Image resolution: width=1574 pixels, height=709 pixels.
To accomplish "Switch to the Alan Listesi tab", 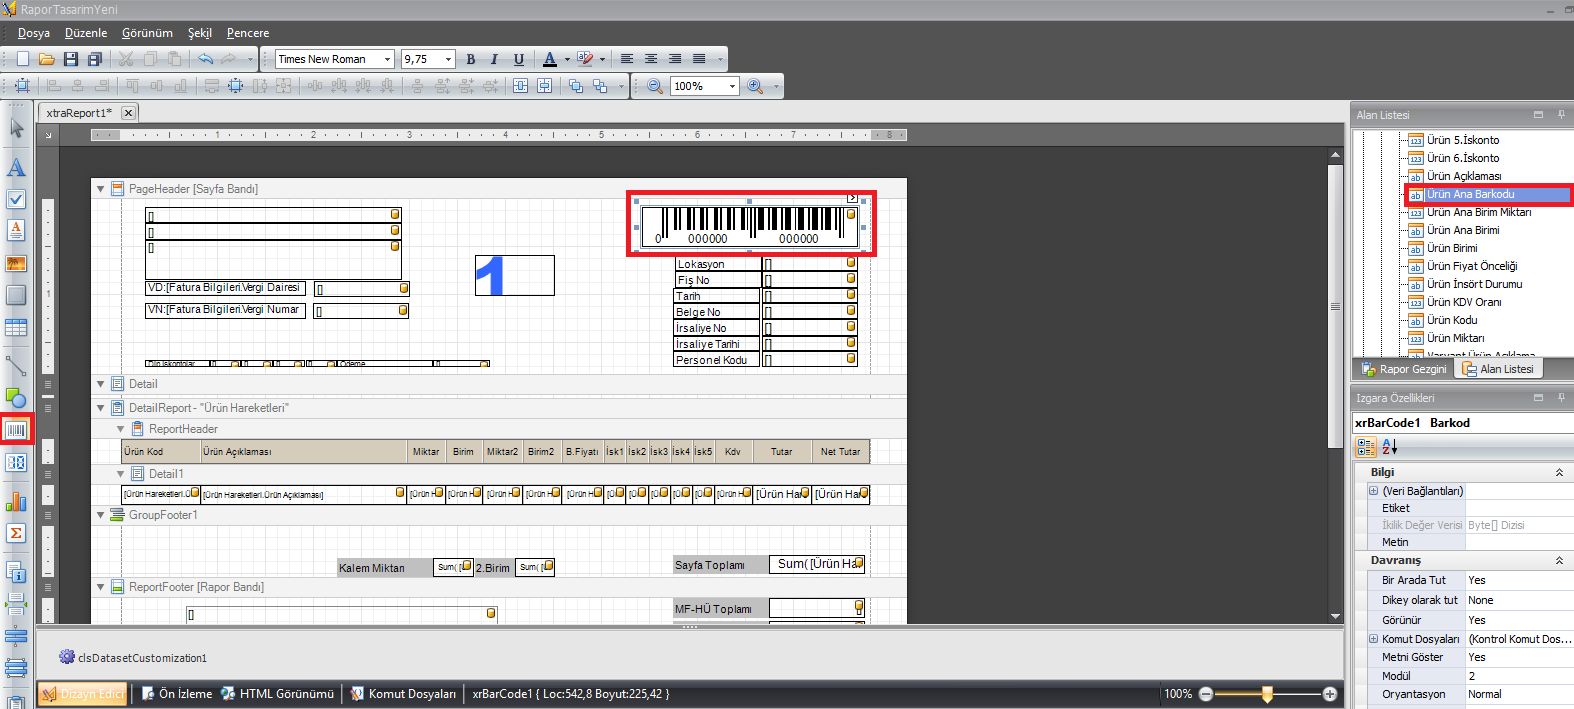I will (x=1498, y=369).
